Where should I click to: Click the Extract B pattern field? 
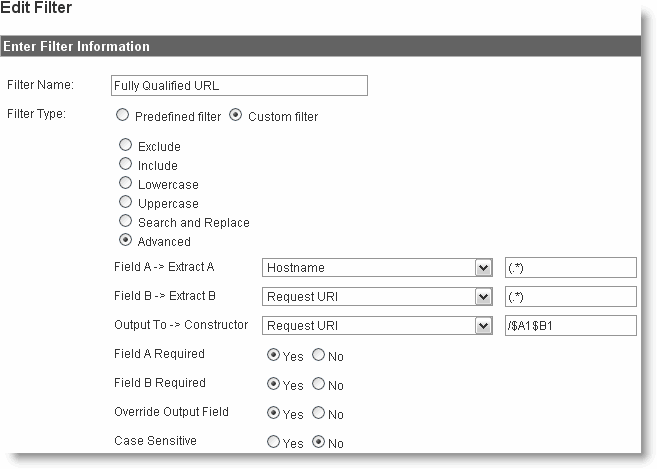pyautogui.click(x=571, y=296)
